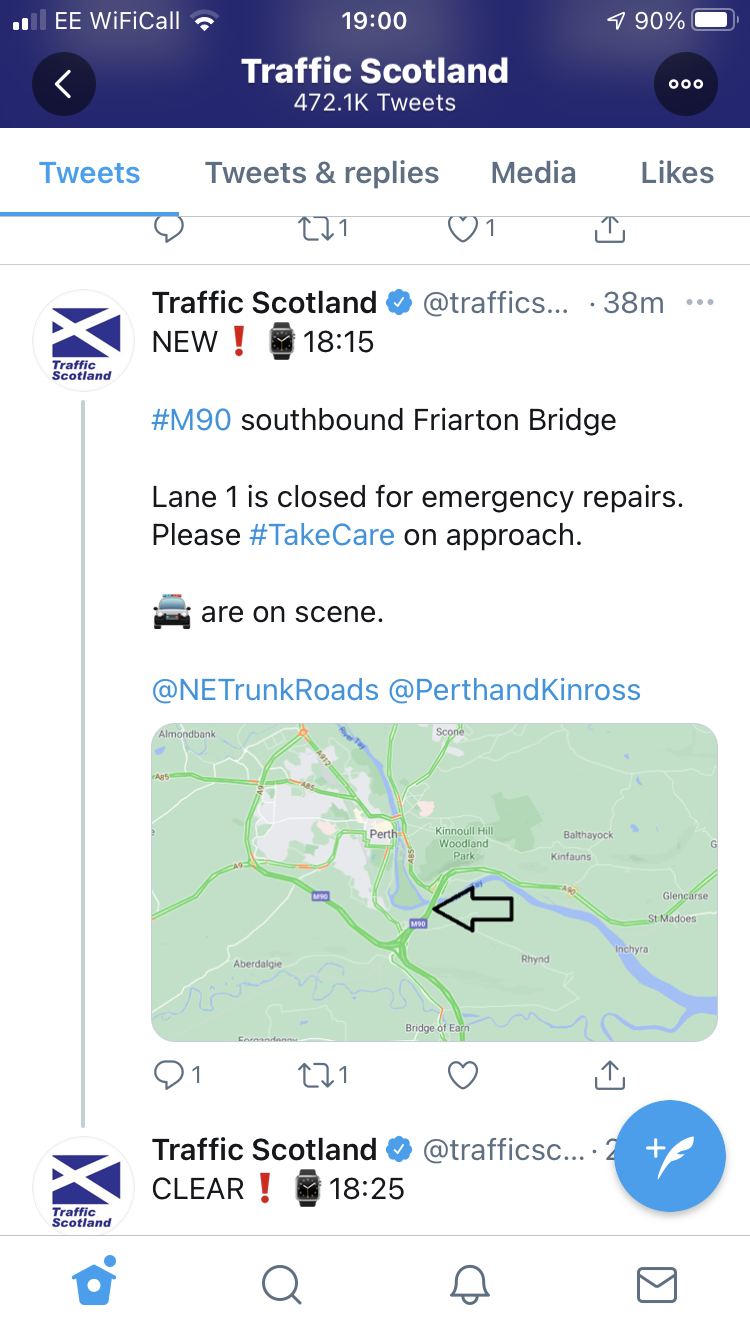The height and width of the screenshot is (1334, 750).
Task: Open the Perth traffic map image
Action: (434, 882)
